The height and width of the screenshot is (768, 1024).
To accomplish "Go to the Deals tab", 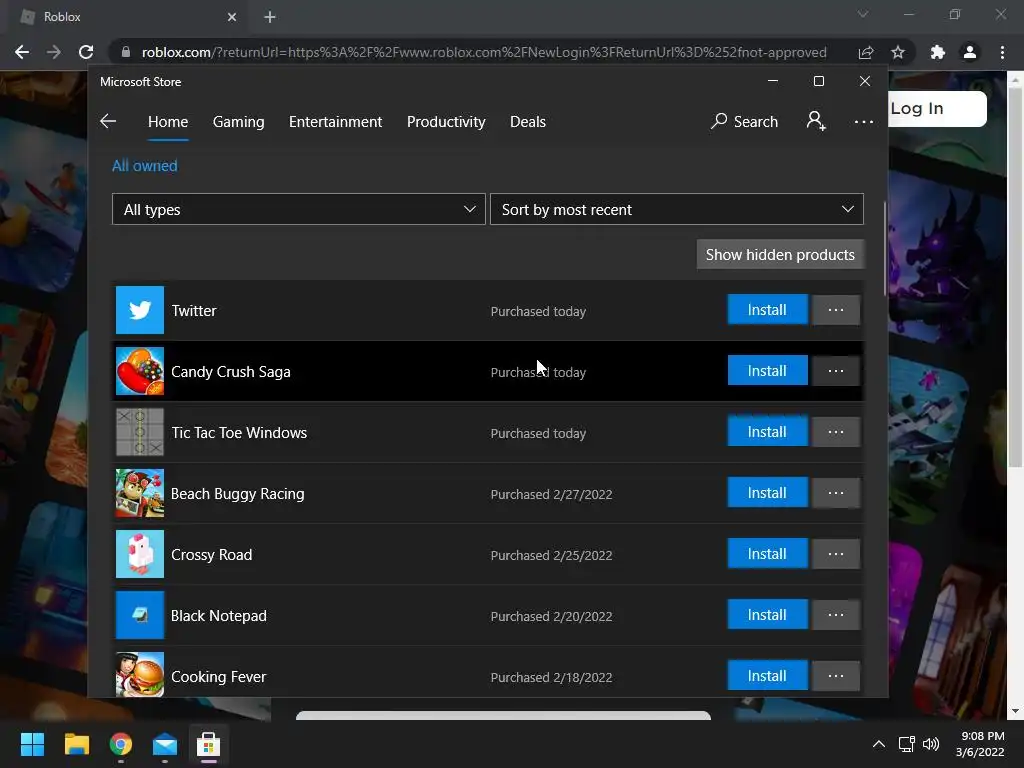I will point(528,122).
